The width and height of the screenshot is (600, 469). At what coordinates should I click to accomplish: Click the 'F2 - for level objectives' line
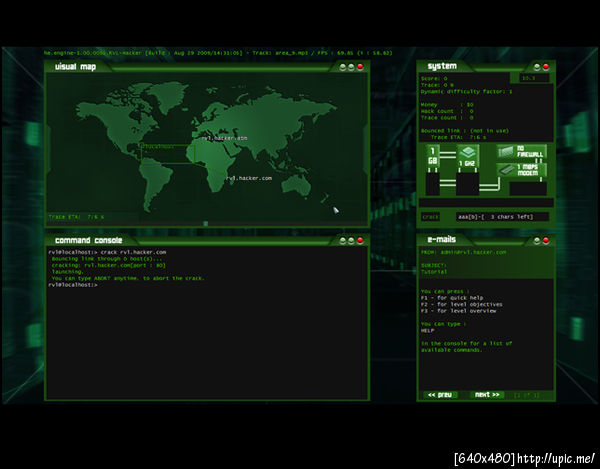461,304
